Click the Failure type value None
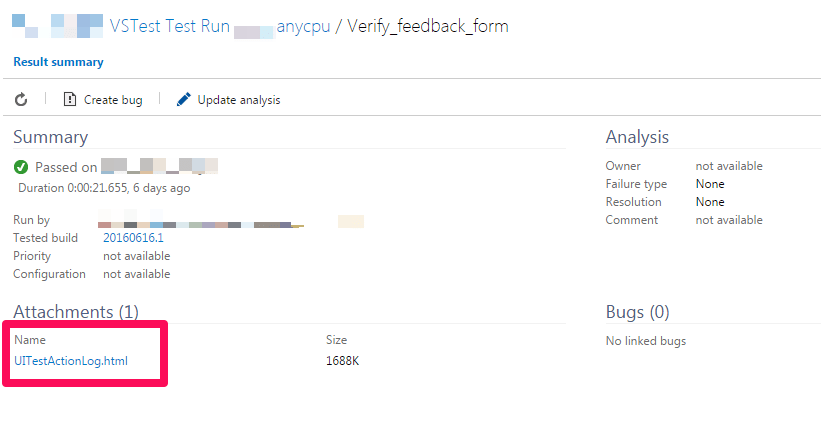The image size is (821, 438). [x=710, y=184]
